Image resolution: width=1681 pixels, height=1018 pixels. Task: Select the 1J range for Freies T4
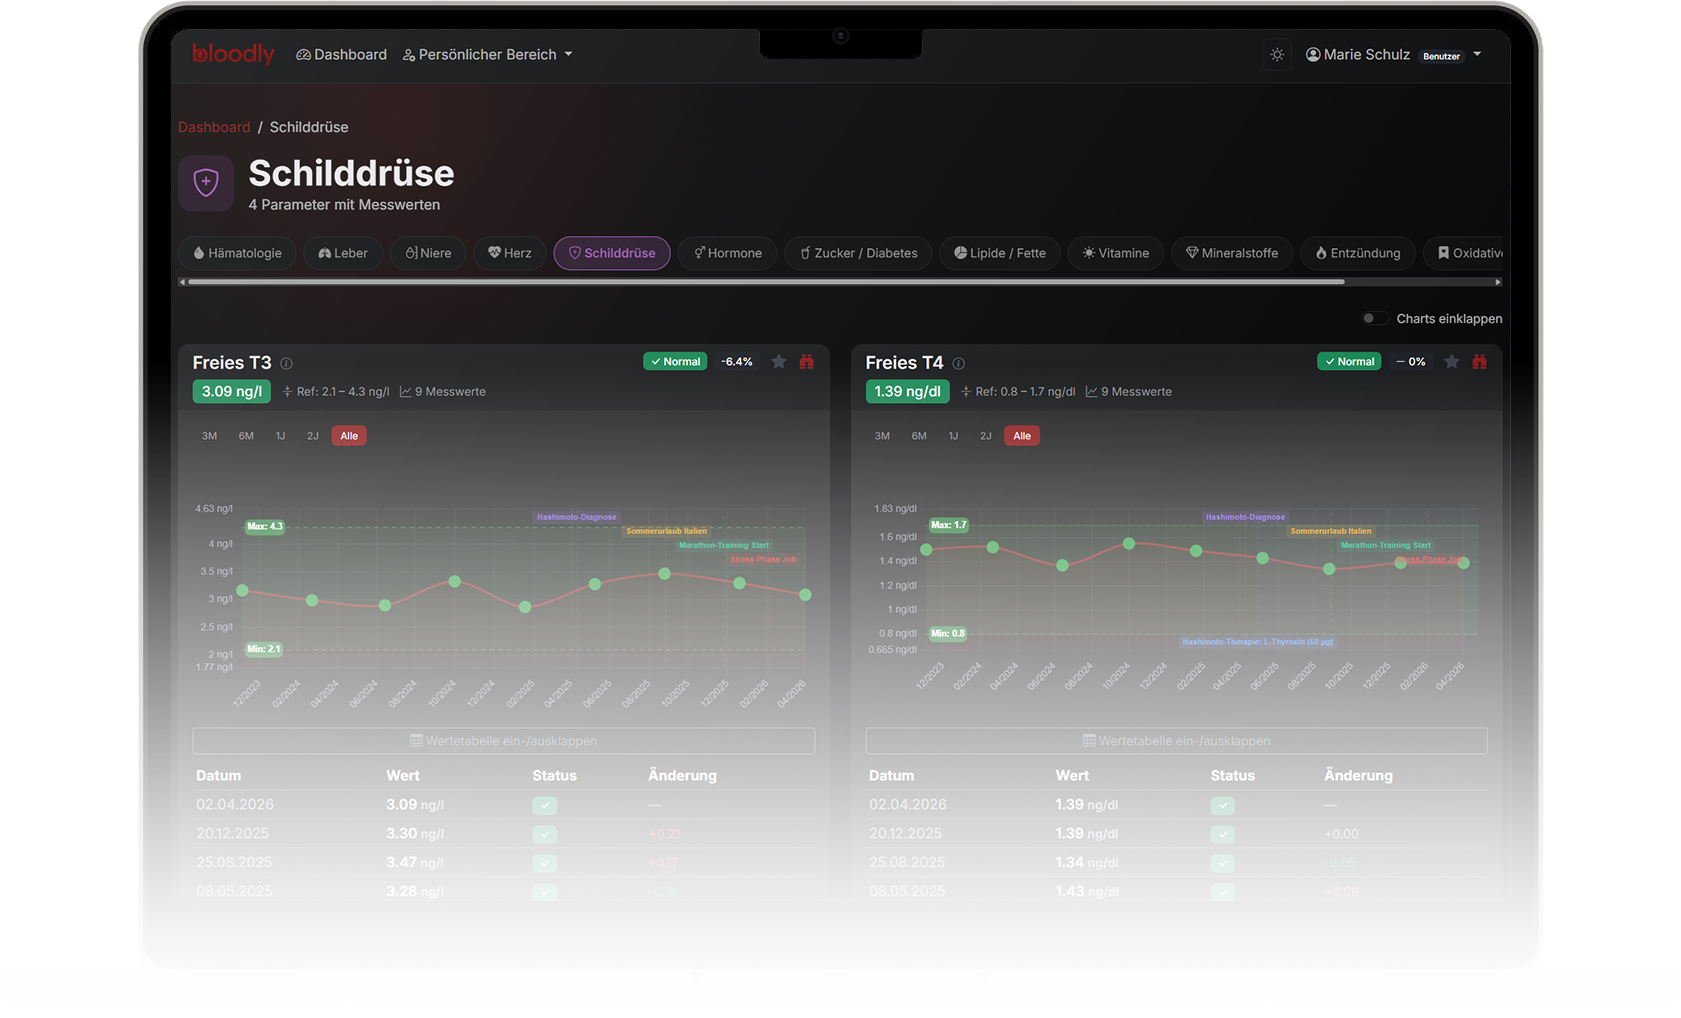click(953, 436)
